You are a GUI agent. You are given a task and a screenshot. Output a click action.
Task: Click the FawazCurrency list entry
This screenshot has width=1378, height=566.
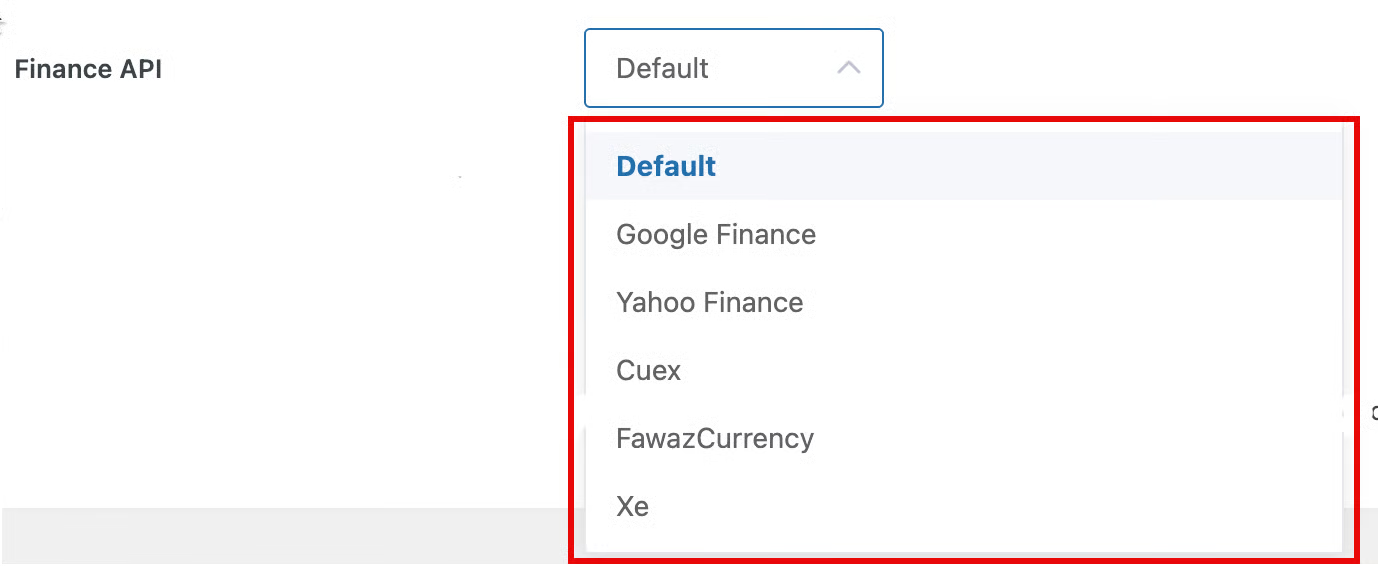point(715,439)
